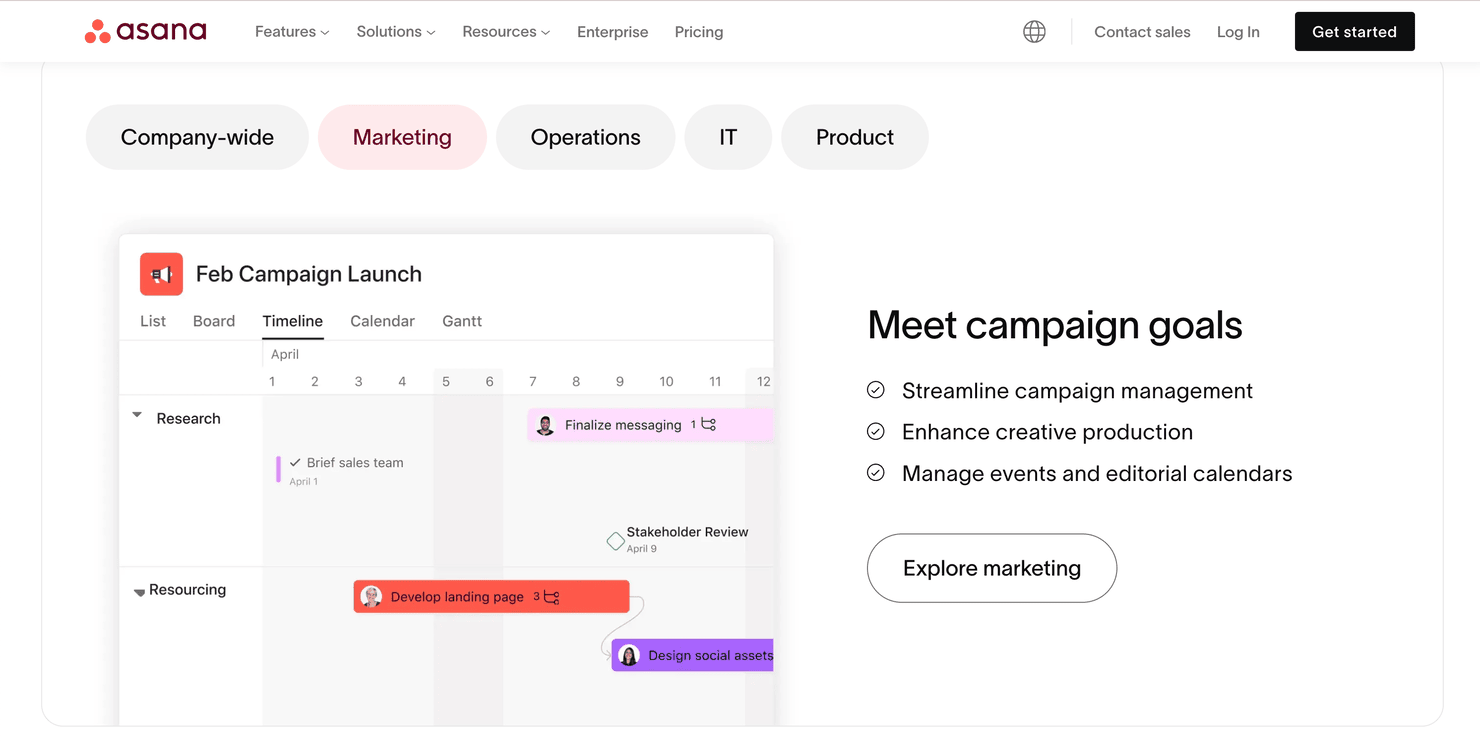Select the Company-wide tab
This screenshot has width=1480, height=742.
pyautogui.click(x=197, y=137)
